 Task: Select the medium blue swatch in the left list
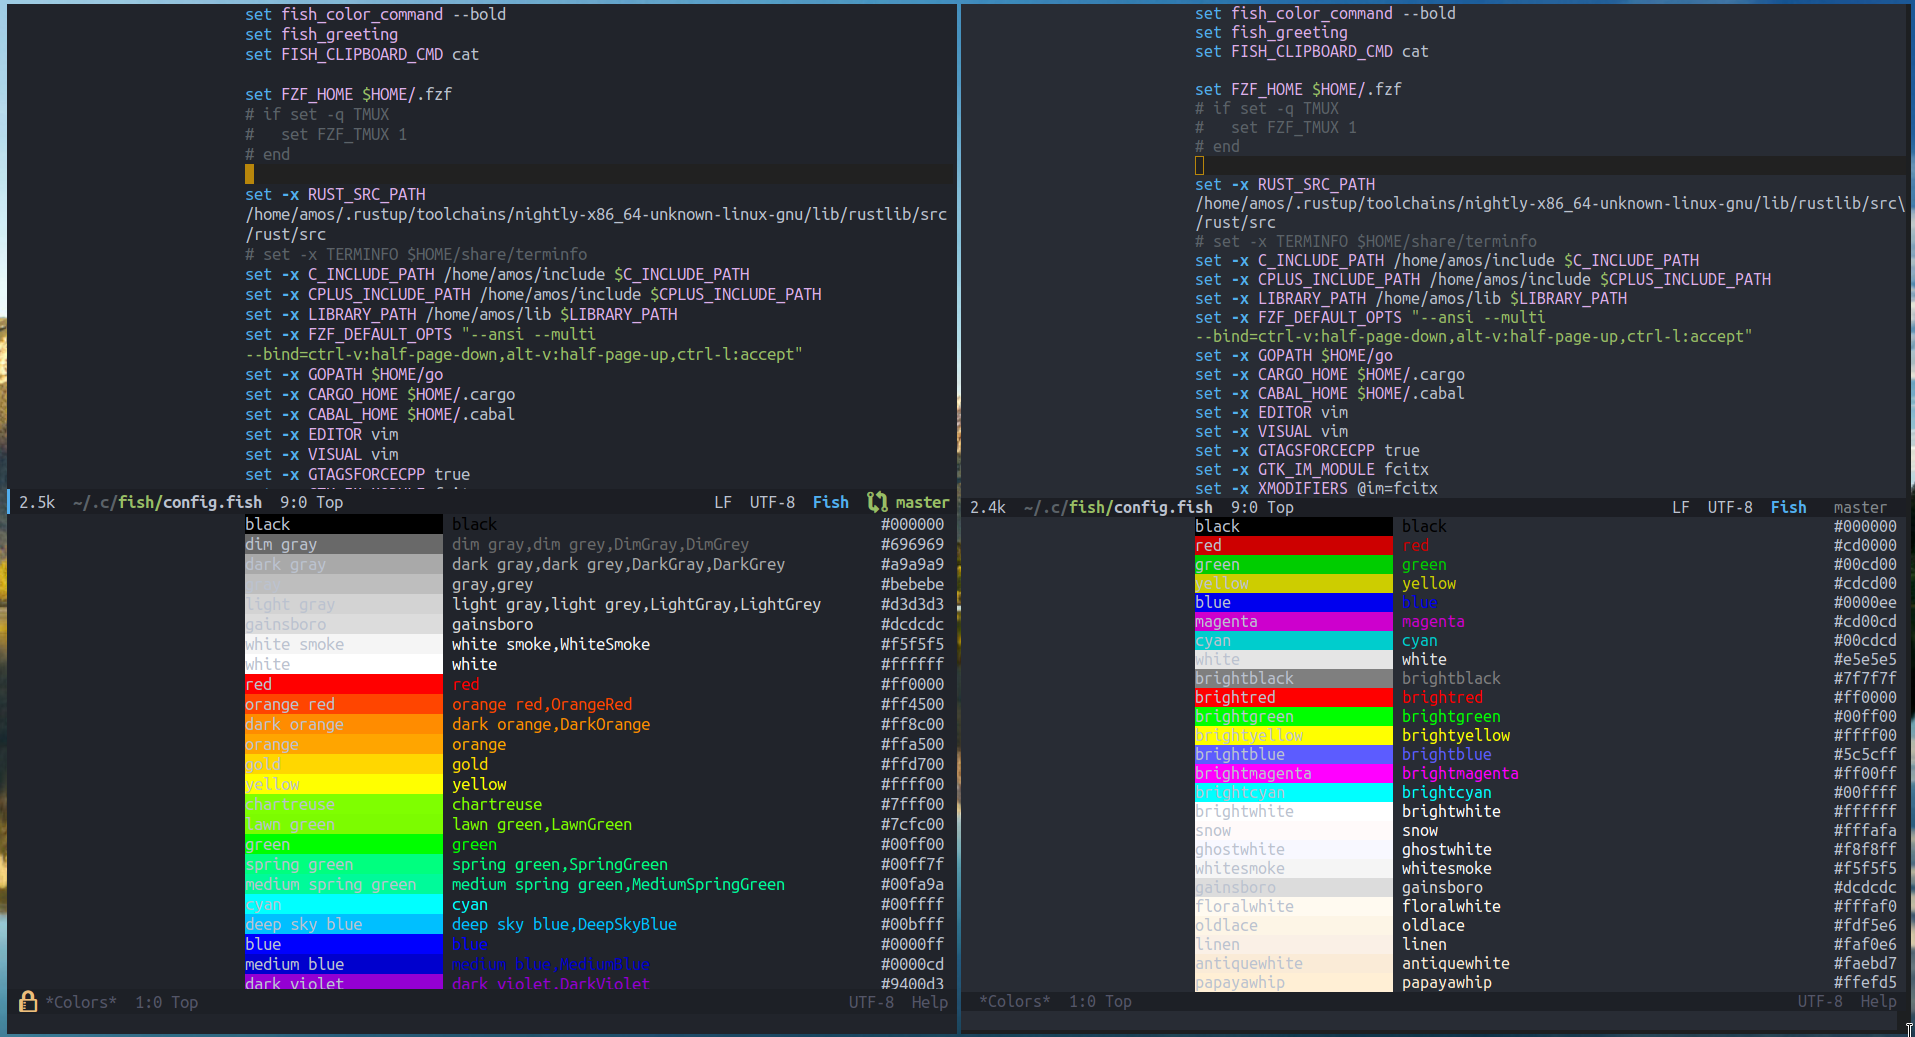(x=343, y=964)
